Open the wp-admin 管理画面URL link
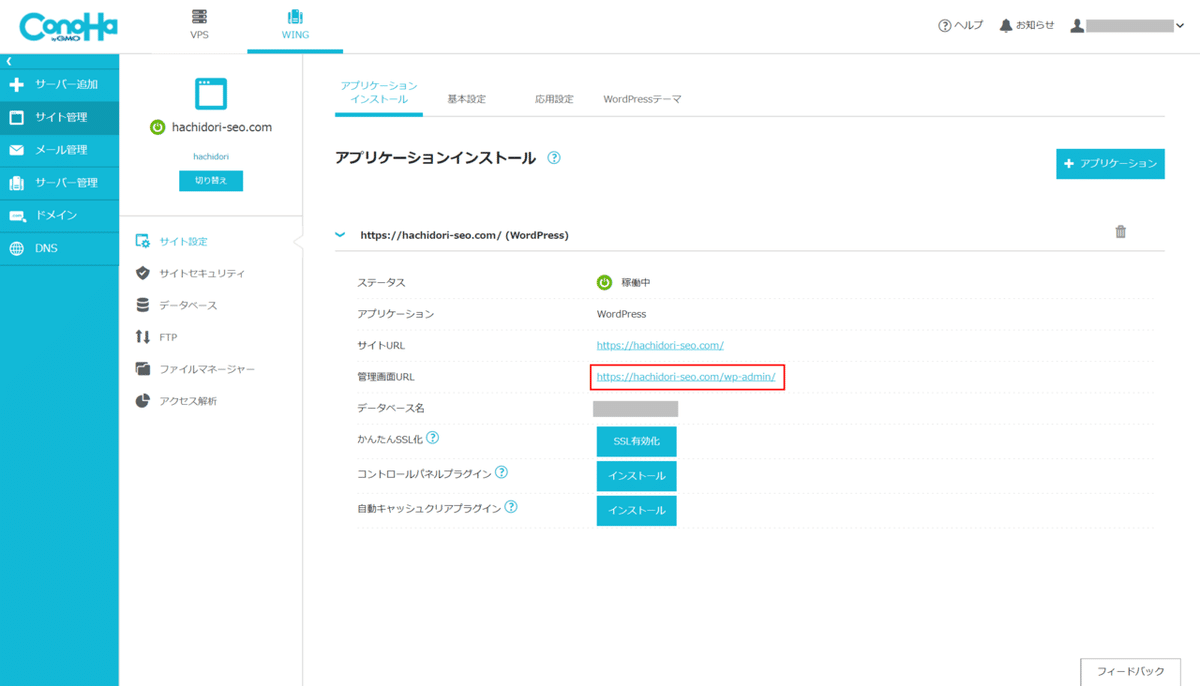This screenshot has width=1200, height=686. (686, 377)
